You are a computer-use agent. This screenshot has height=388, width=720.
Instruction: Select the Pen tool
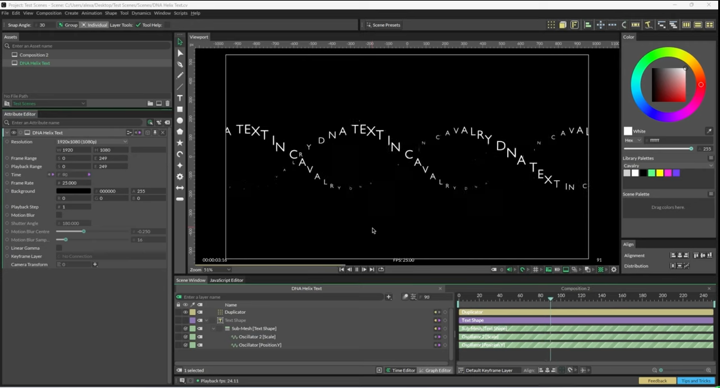pos(180,64)
